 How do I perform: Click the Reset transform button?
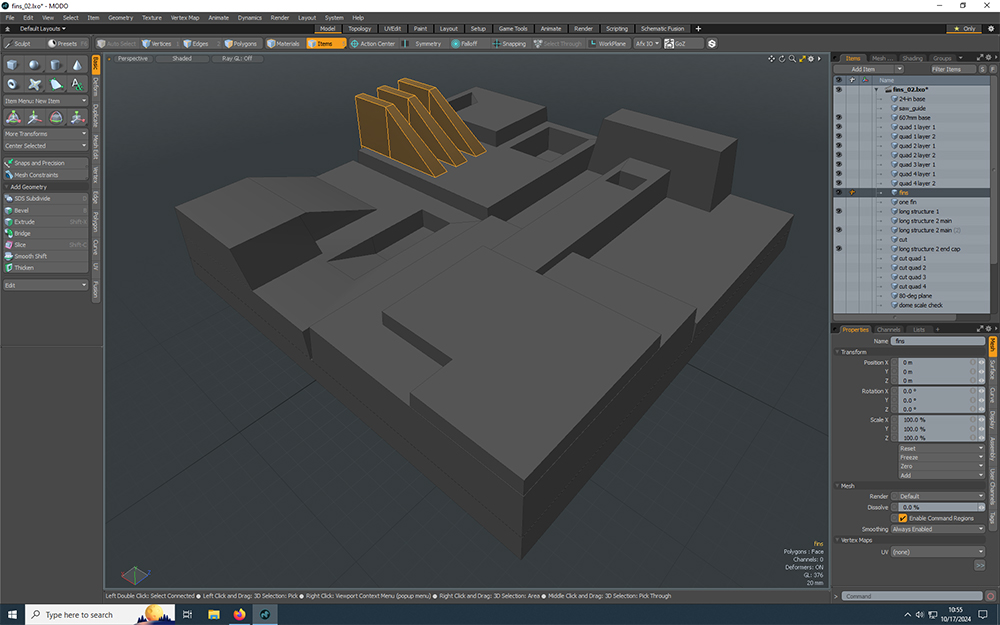coord(941,448)
